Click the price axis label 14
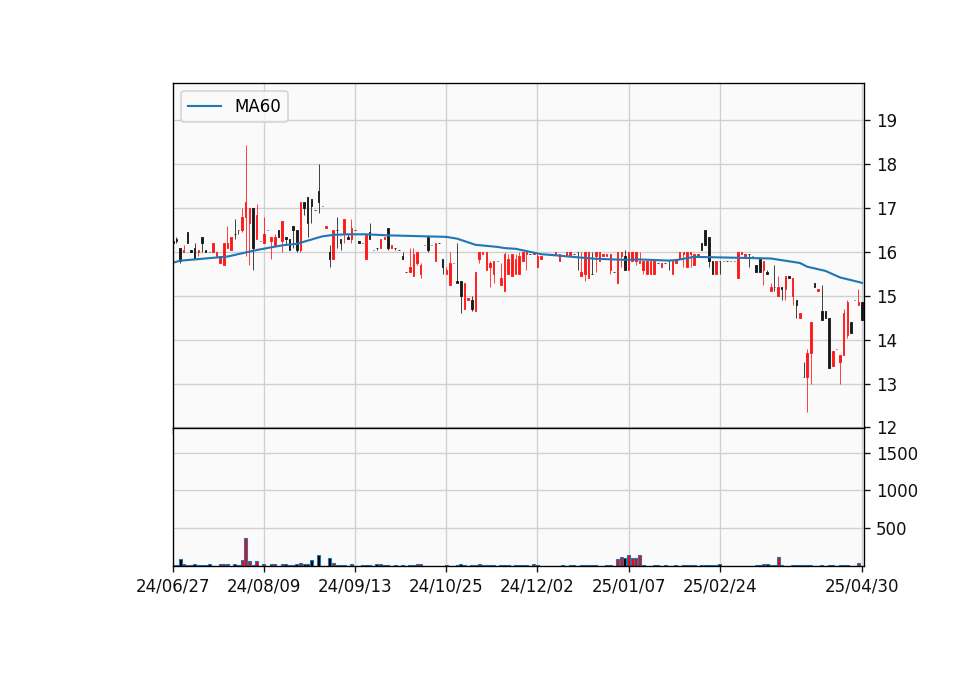The height and width of the screenshot is (690, 960). (887, 340)
